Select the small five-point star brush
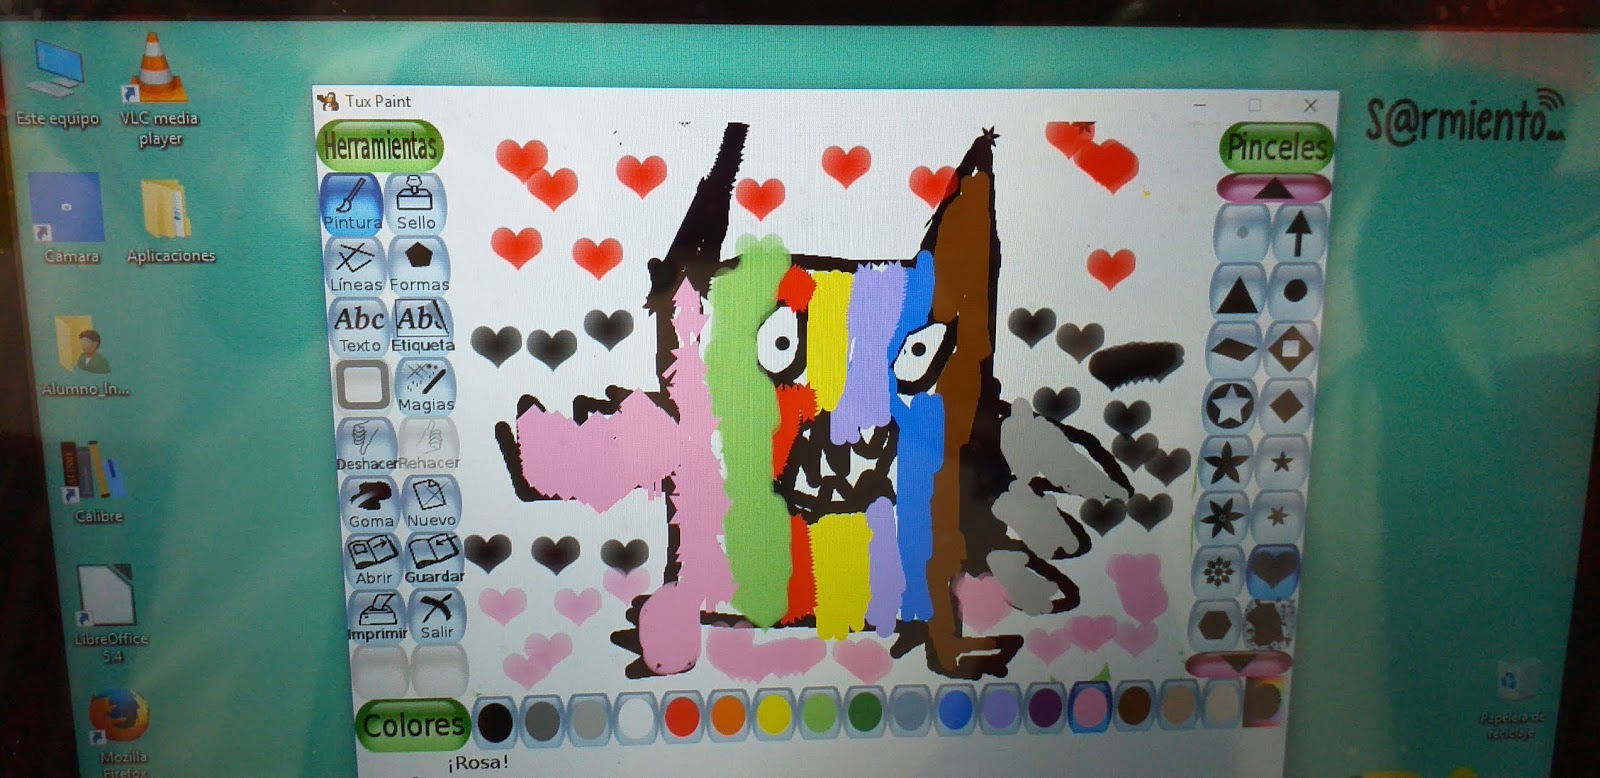This screenshot has width=1600, height=778. point(1282,462)
